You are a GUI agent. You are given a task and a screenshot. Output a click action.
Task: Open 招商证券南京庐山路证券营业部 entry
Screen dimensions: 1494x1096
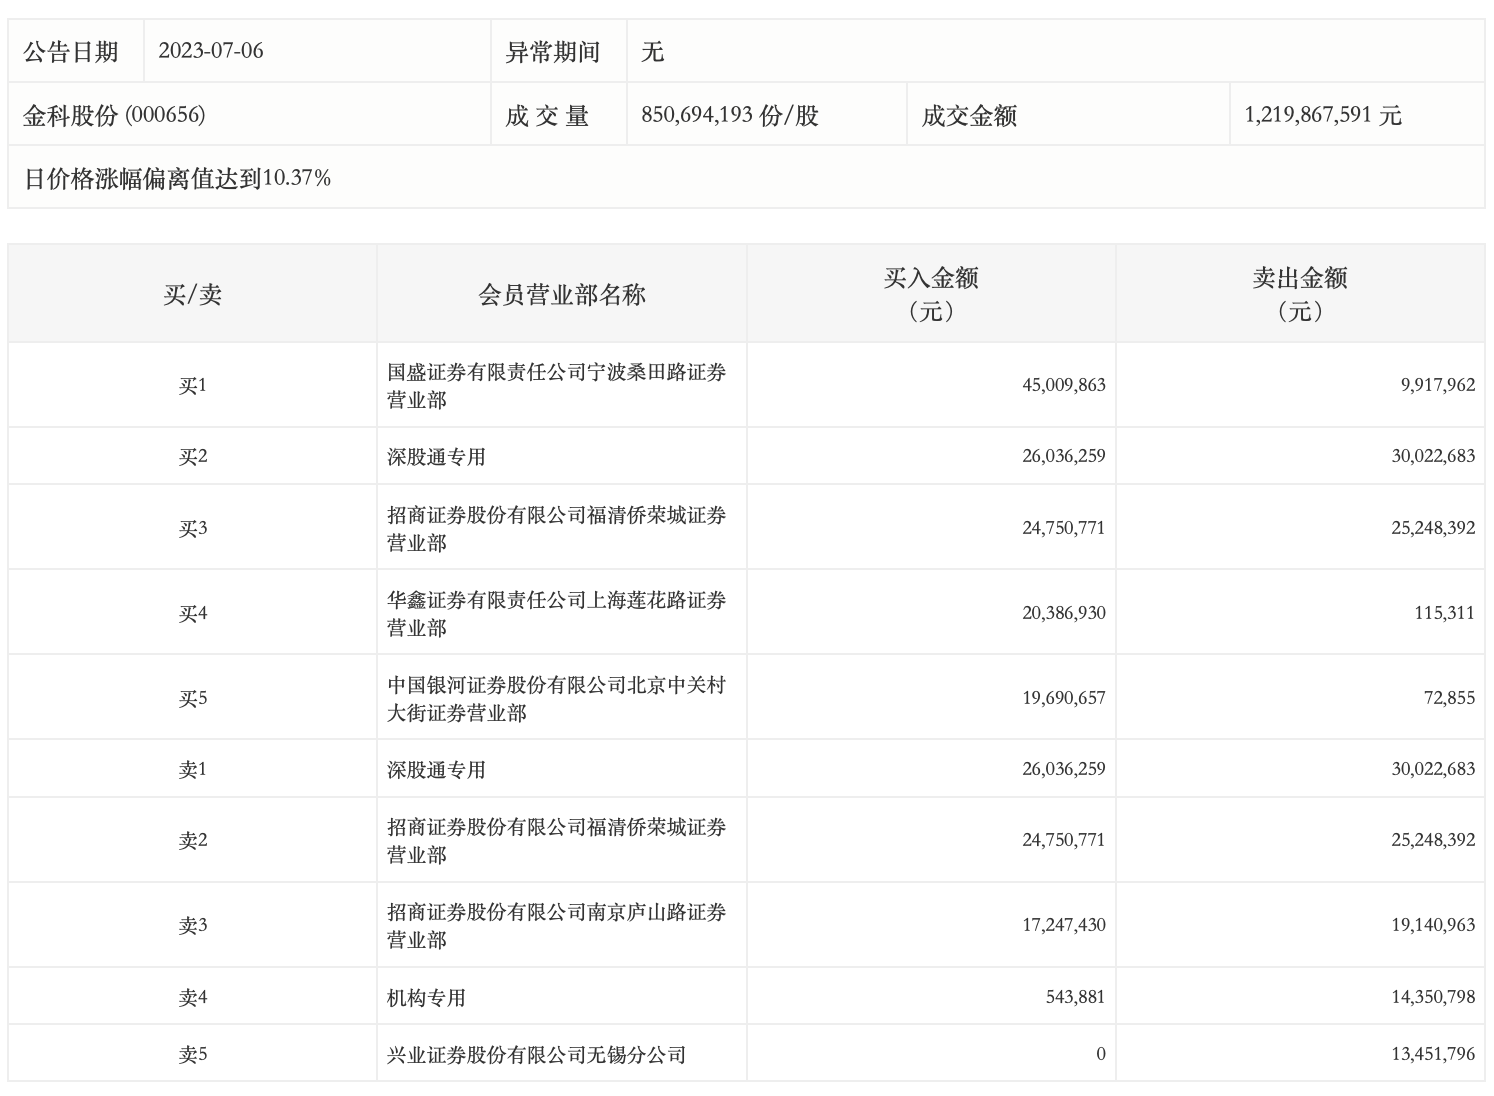tap(556, 926)
